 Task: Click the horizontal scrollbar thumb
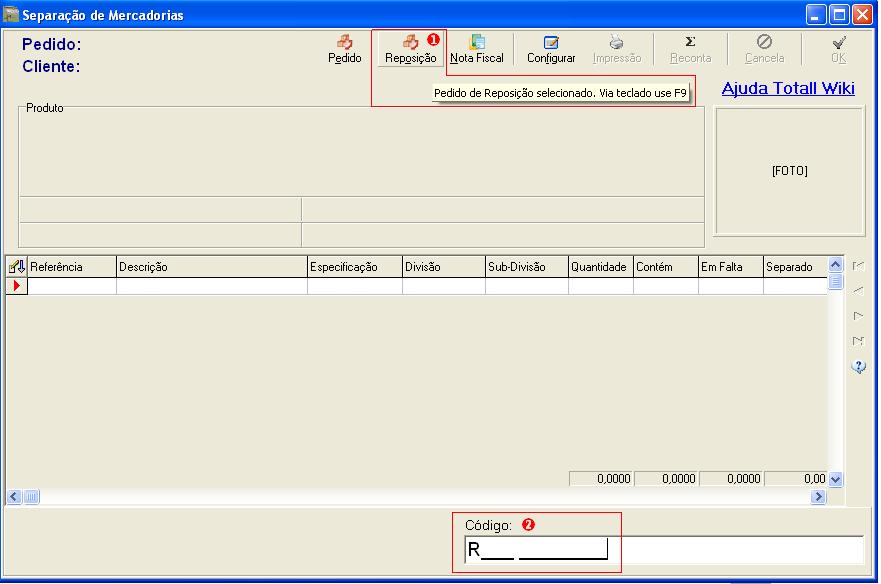tap(31, 497)
